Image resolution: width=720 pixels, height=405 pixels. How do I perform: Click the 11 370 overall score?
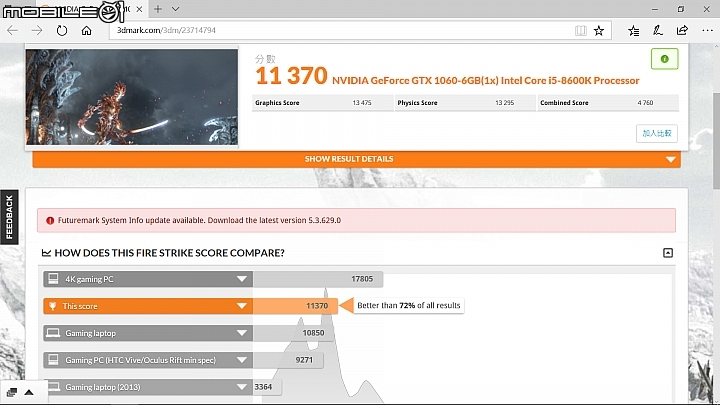pos(291,76)
